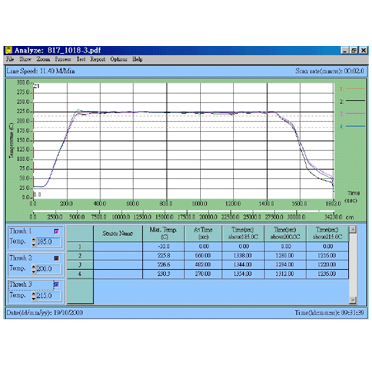This screenshot has height=372, width=372.
Task: Toggle the Thresh 2 checkbox
Action: tap(56, 258)
